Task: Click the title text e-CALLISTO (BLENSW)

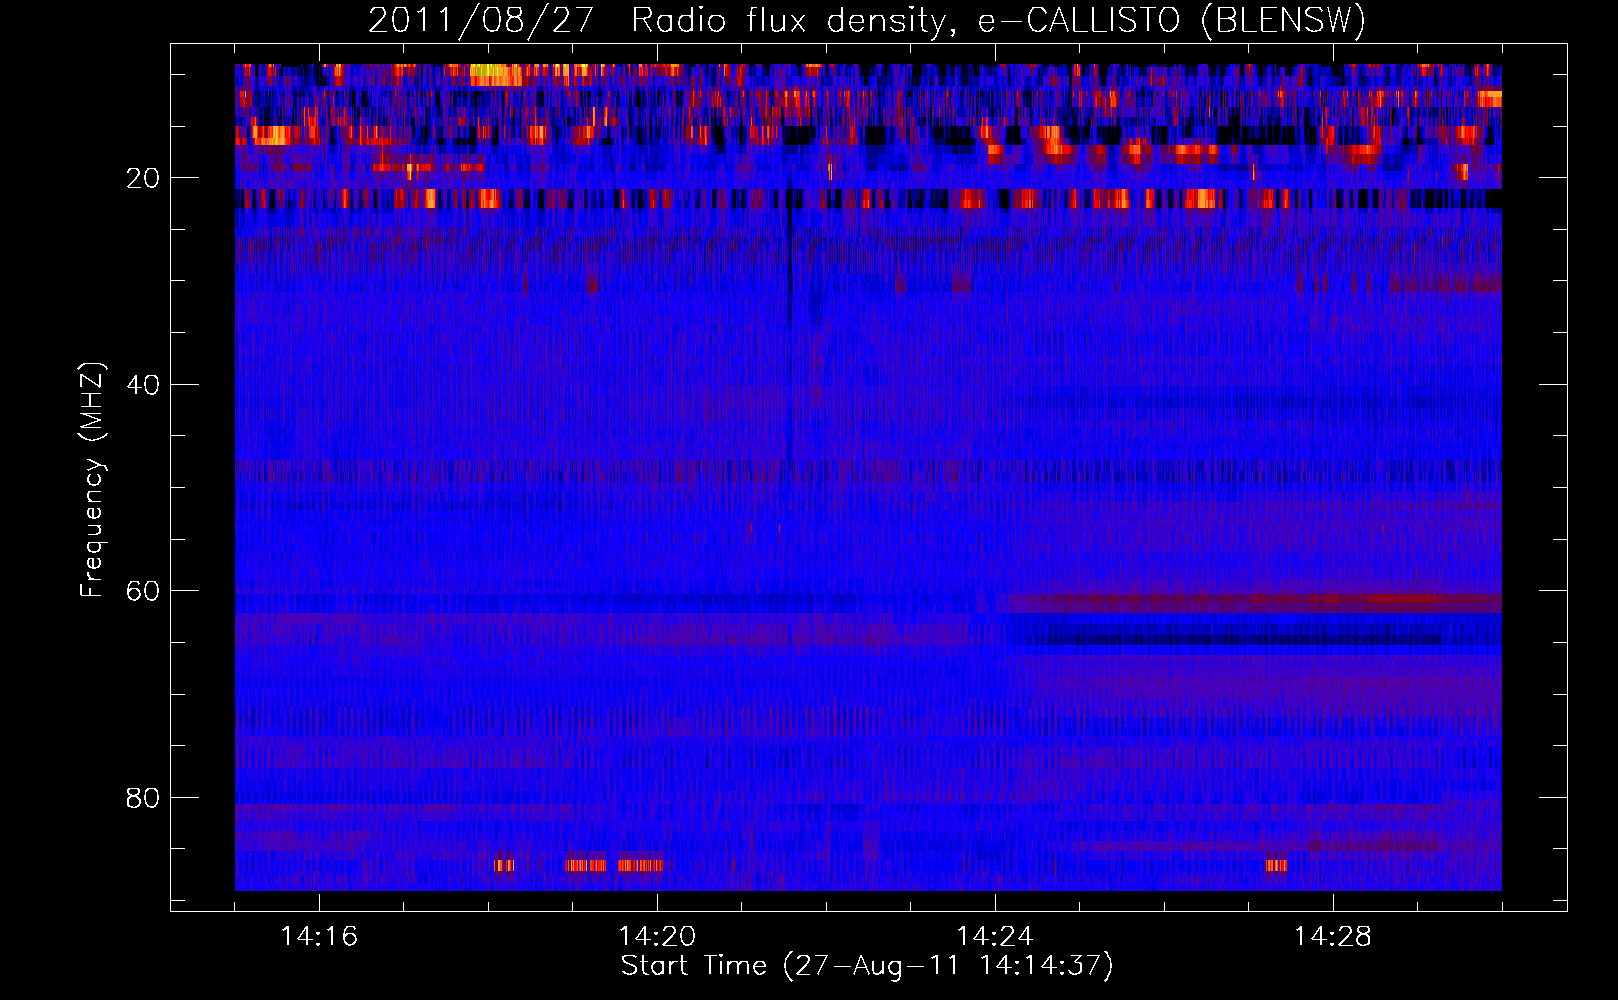Action: (1171, 21)
